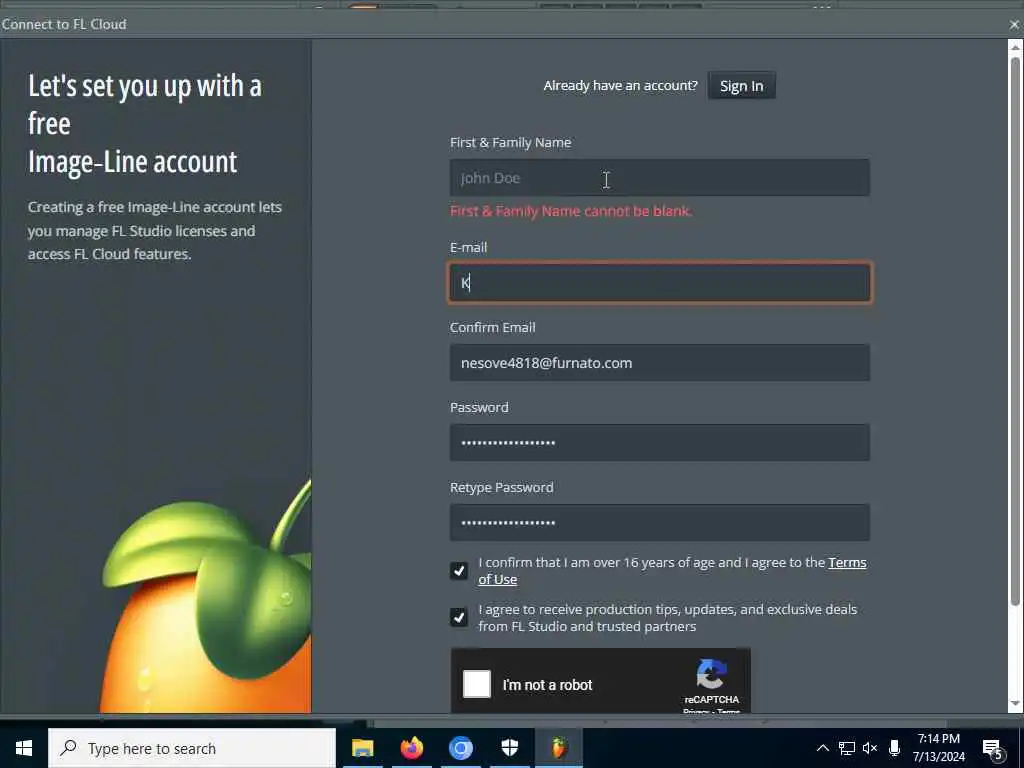This screenshot has width=1024, height=768.
Task: Close the Connect to FL Cloud dialog
Action: point(1014,25)
